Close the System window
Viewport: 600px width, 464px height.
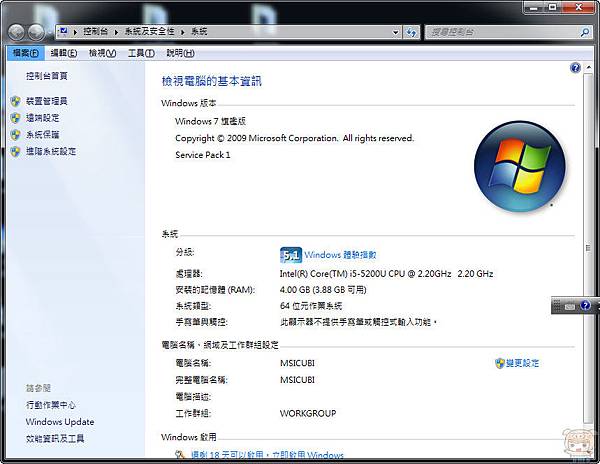click(x=578, y=7)
